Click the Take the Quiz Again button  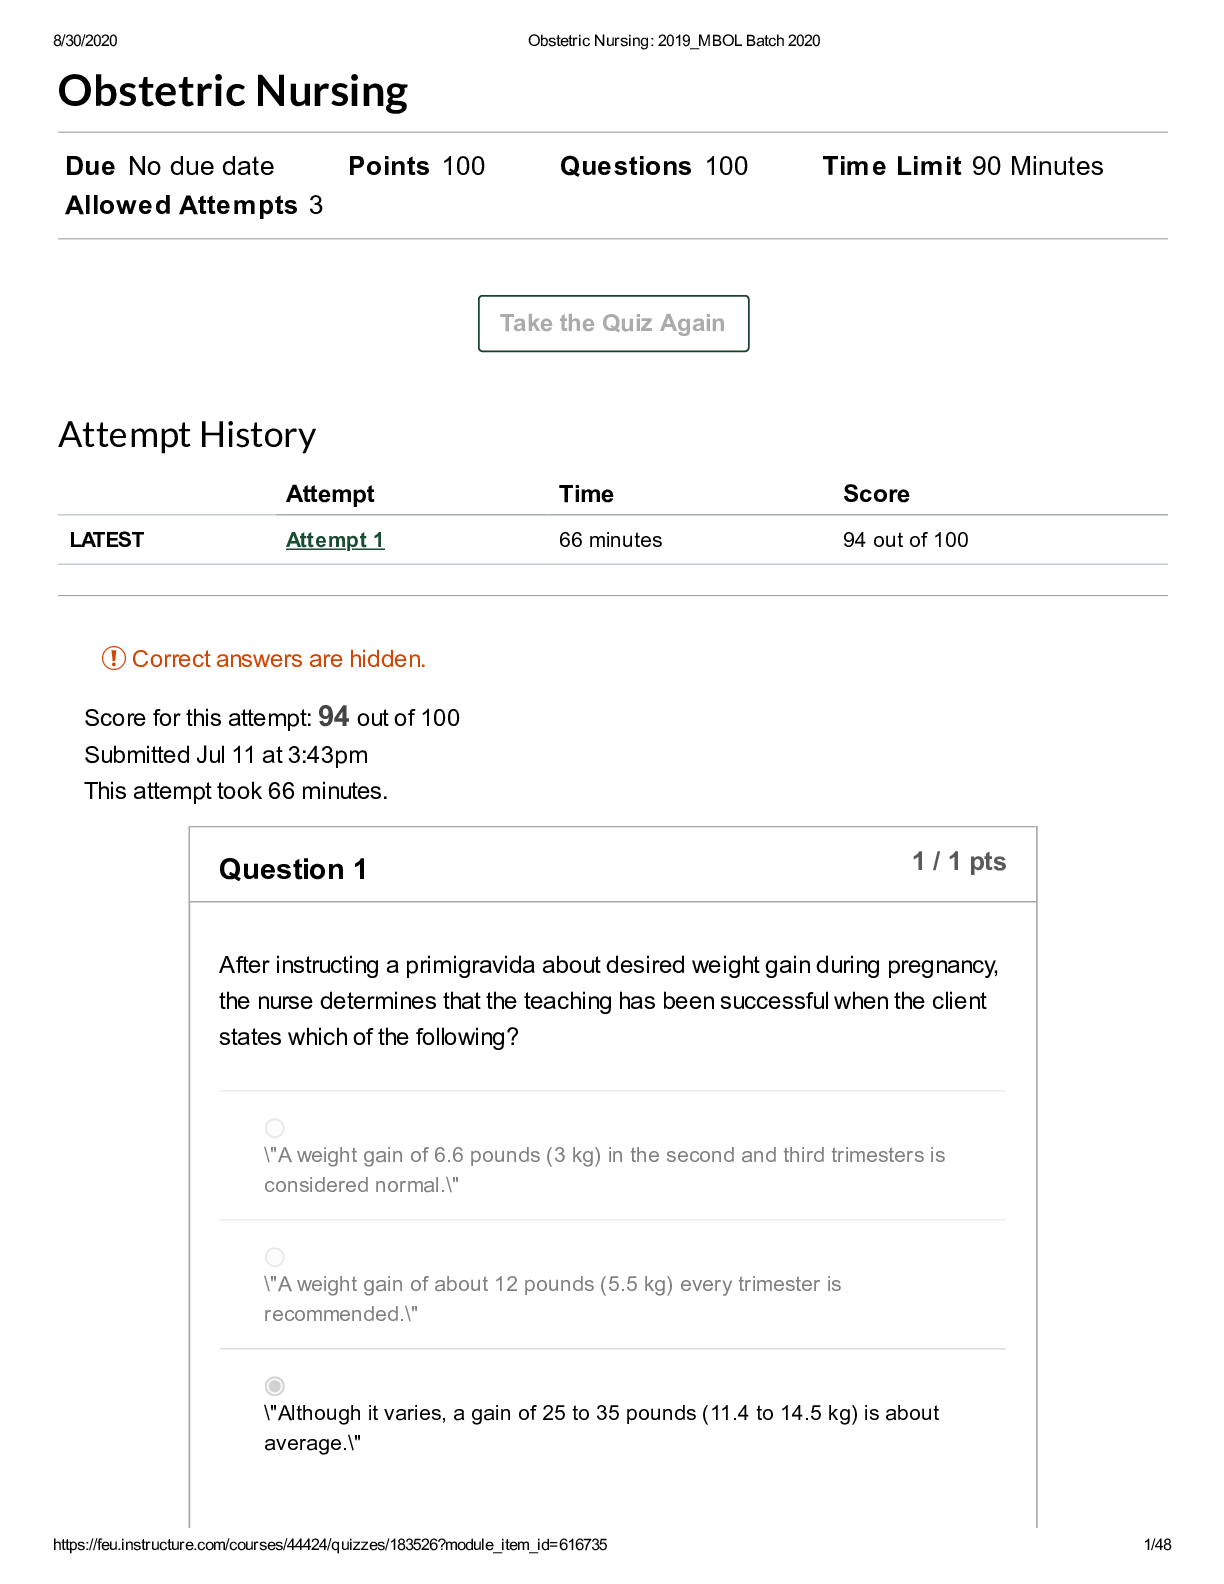(x=613, y=323)
